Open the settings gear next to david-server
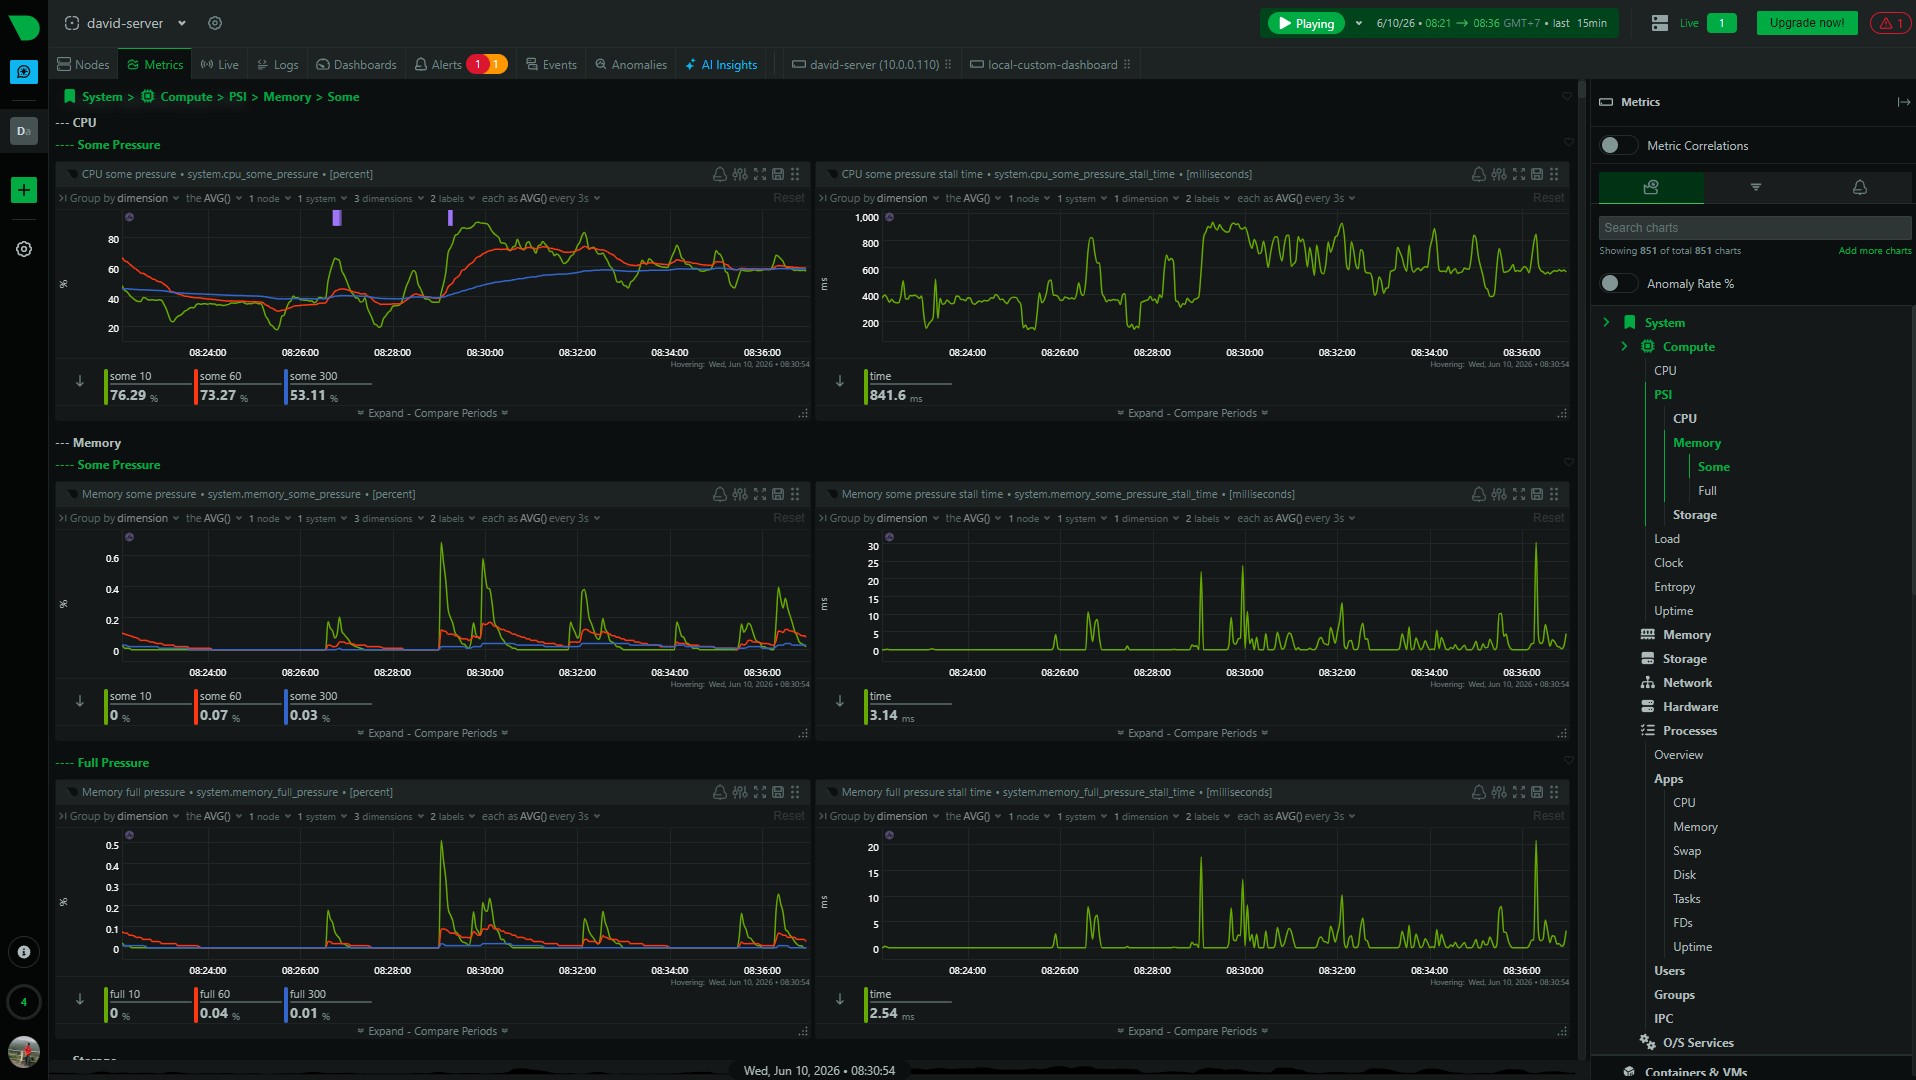This screenshot has height=1080, width=1916. [215, 23]
